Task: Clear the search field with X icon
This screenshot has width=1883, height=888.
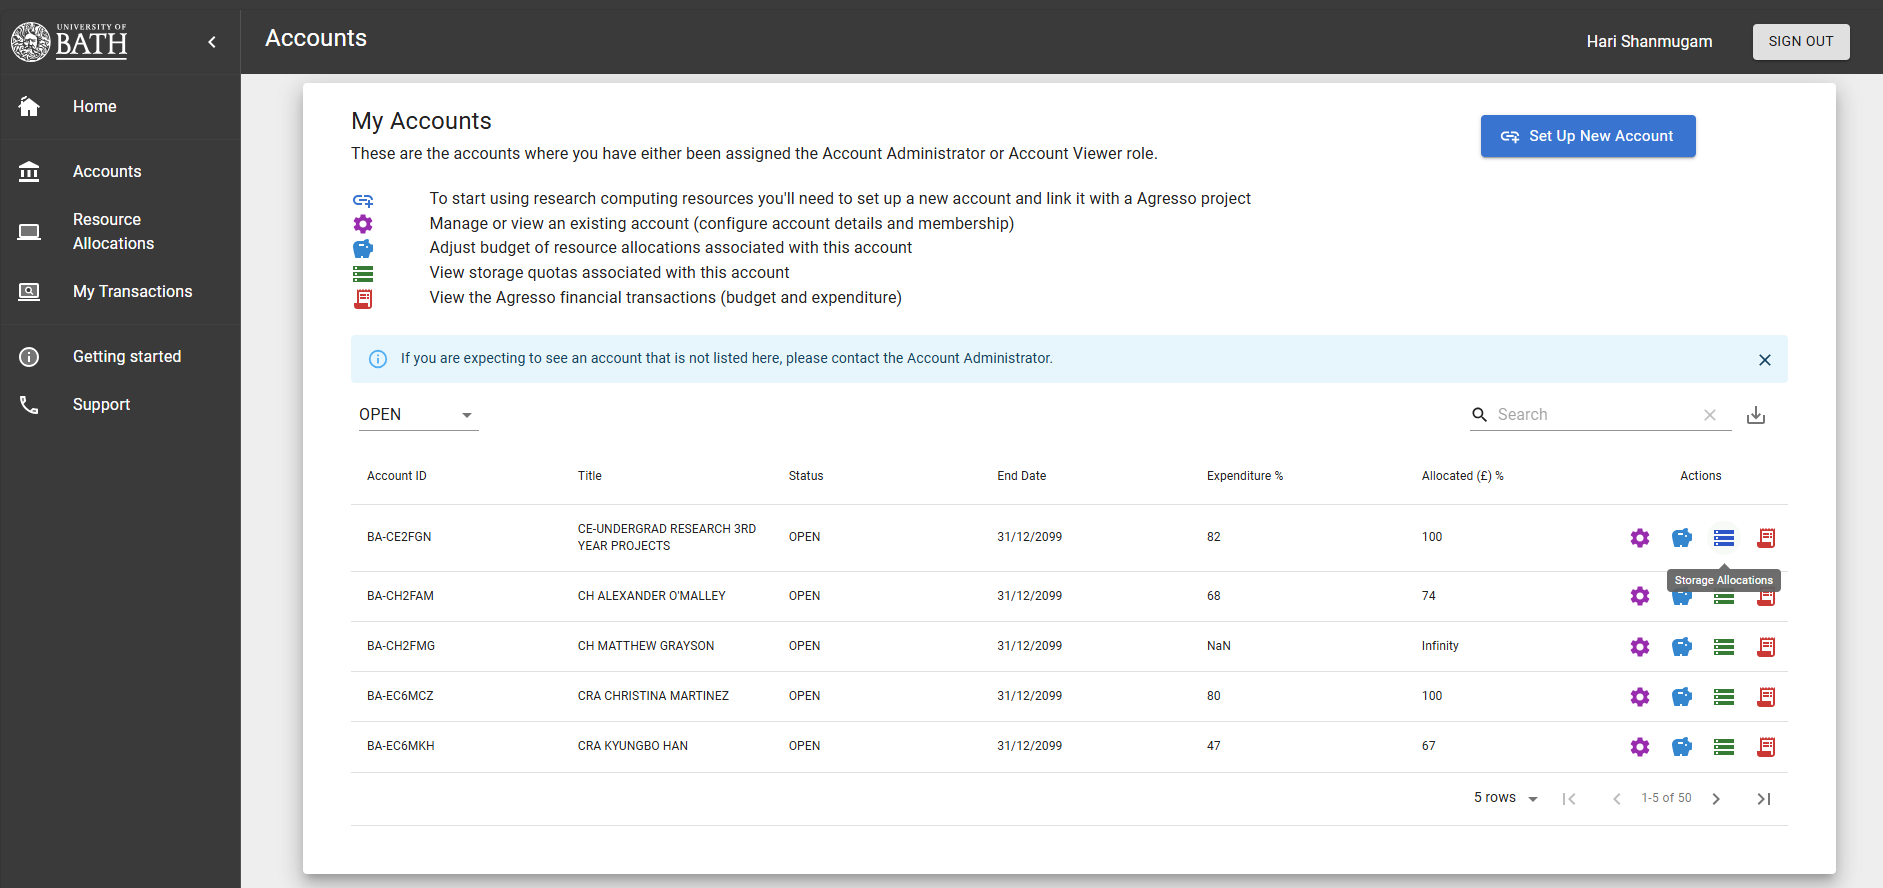Action: (x=1710, y=415)
